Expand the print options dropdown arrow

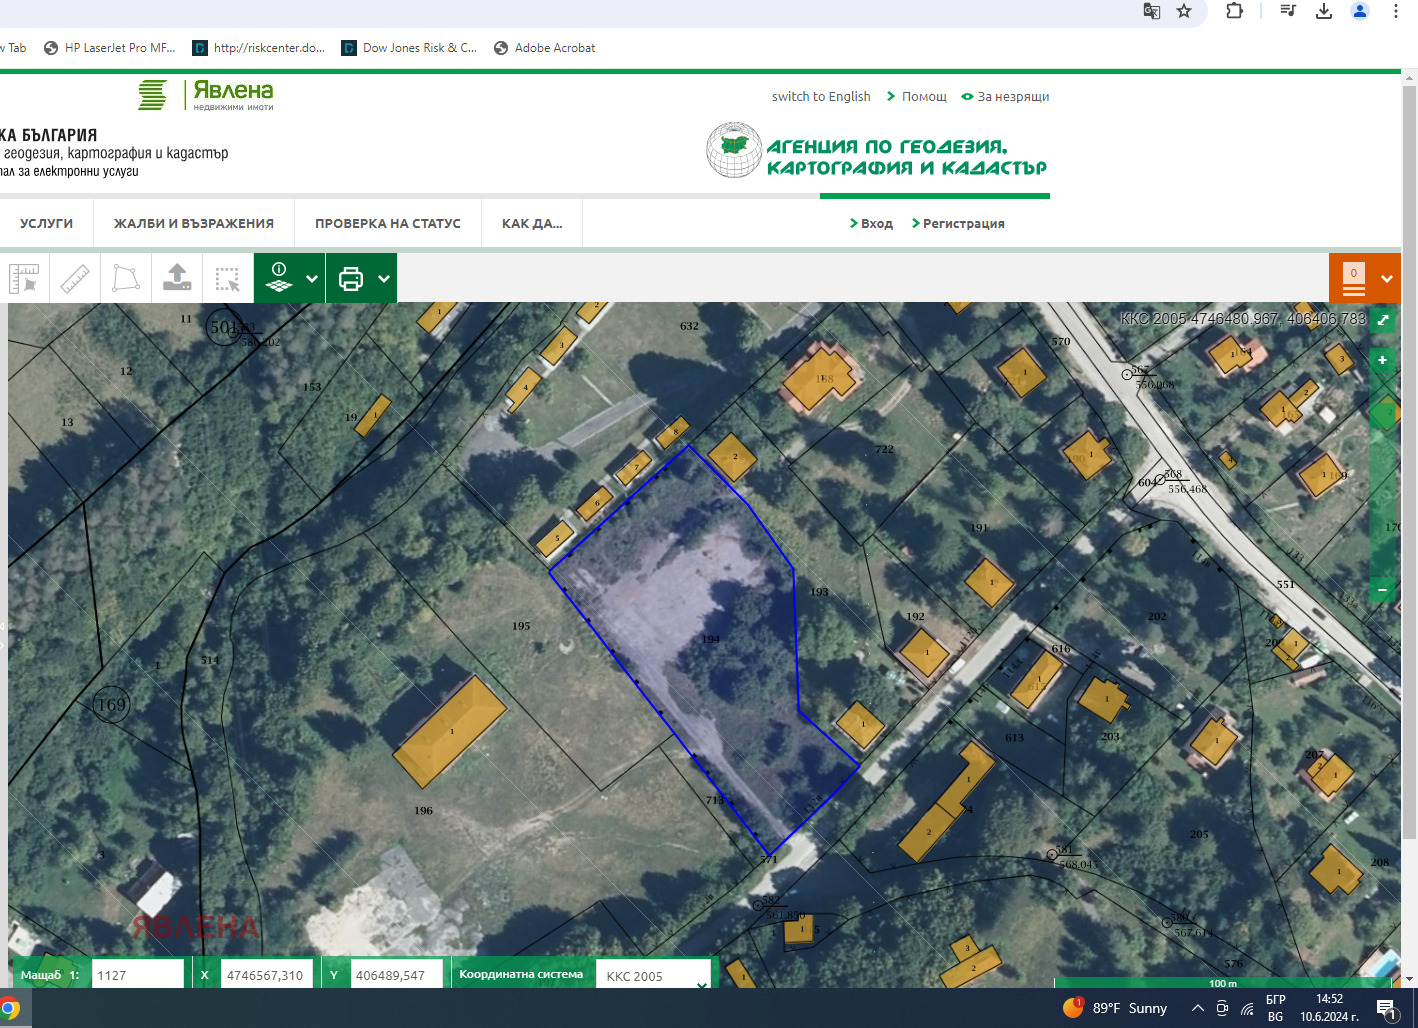click(384, 279)
